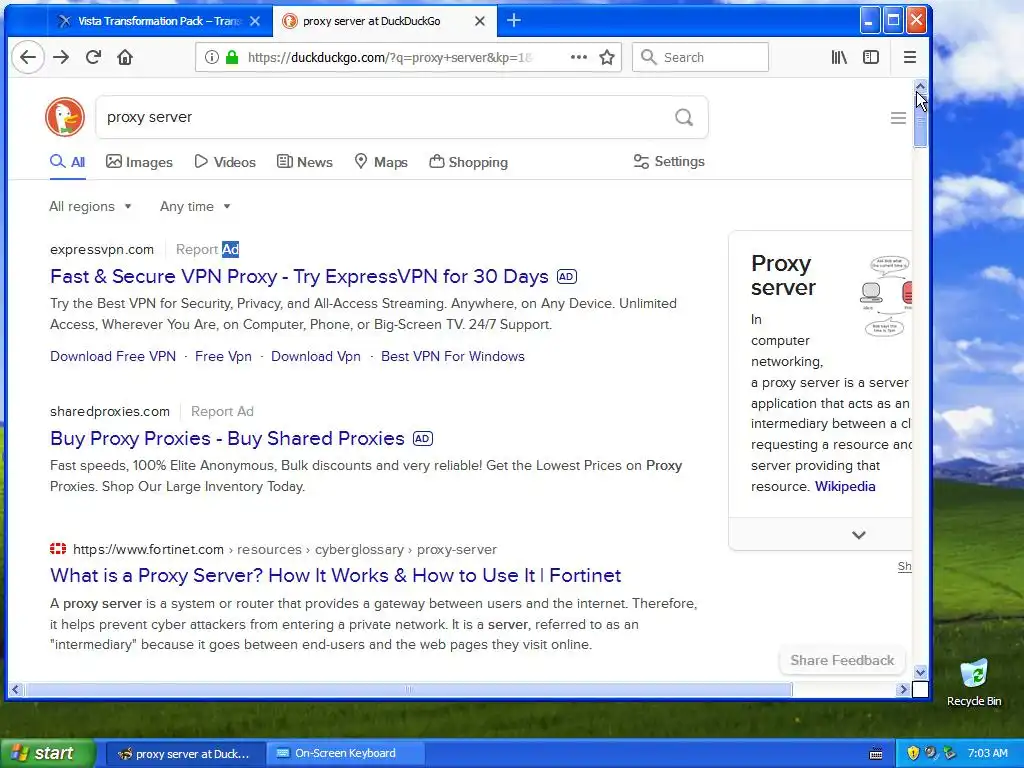Click the DuckDuckGo duck logo
Viewport: 1024px width, 768px height.
click(65, 117)
